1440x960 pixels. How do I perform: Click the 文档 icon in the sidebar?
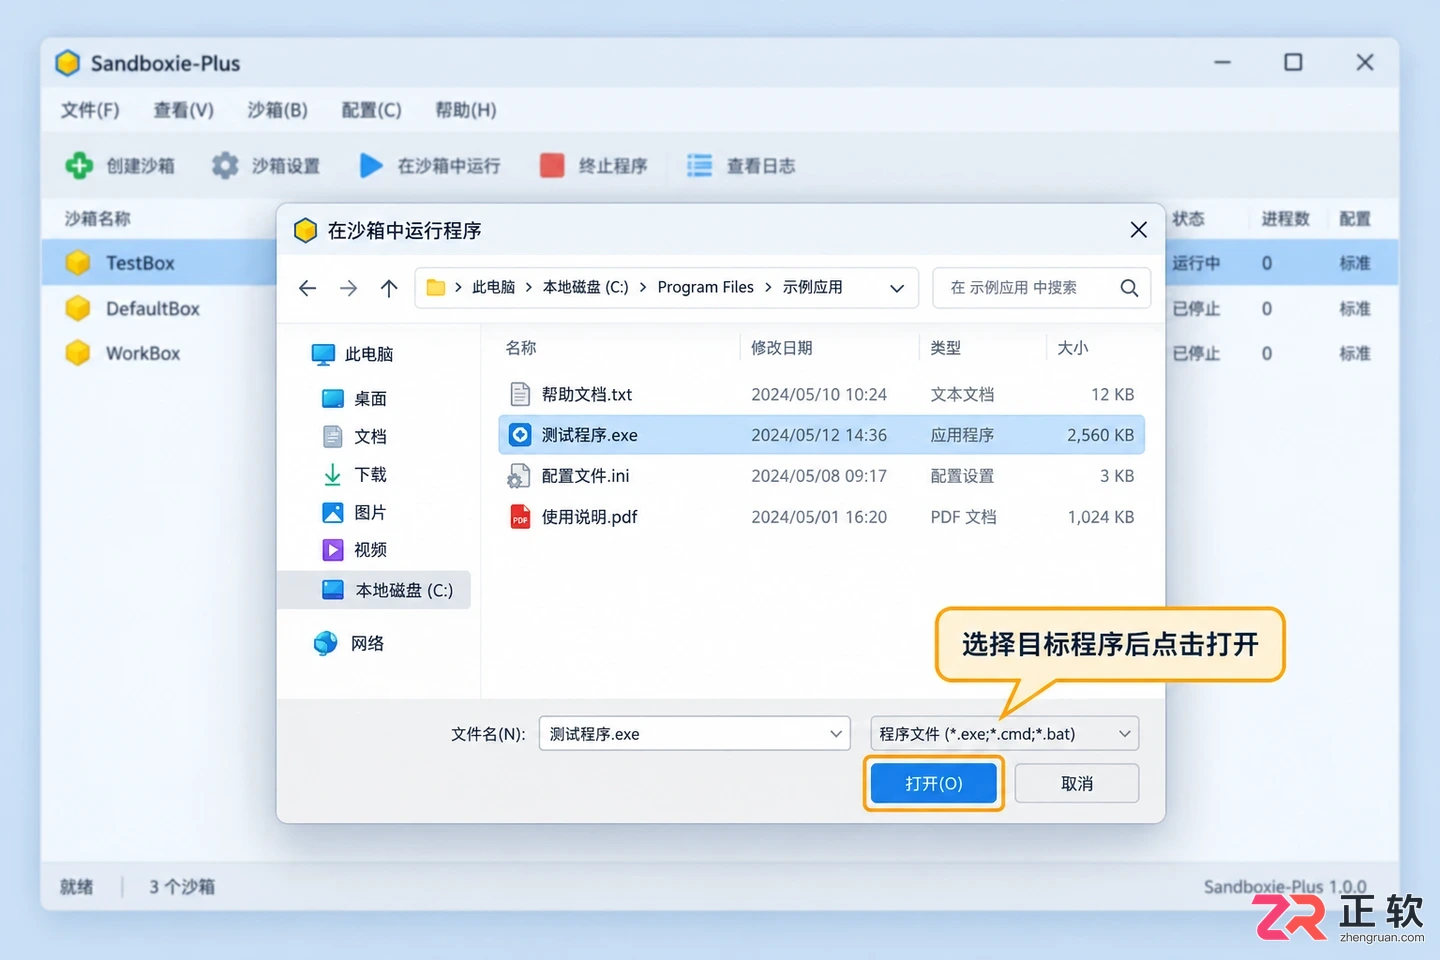(x=333, y=436)
